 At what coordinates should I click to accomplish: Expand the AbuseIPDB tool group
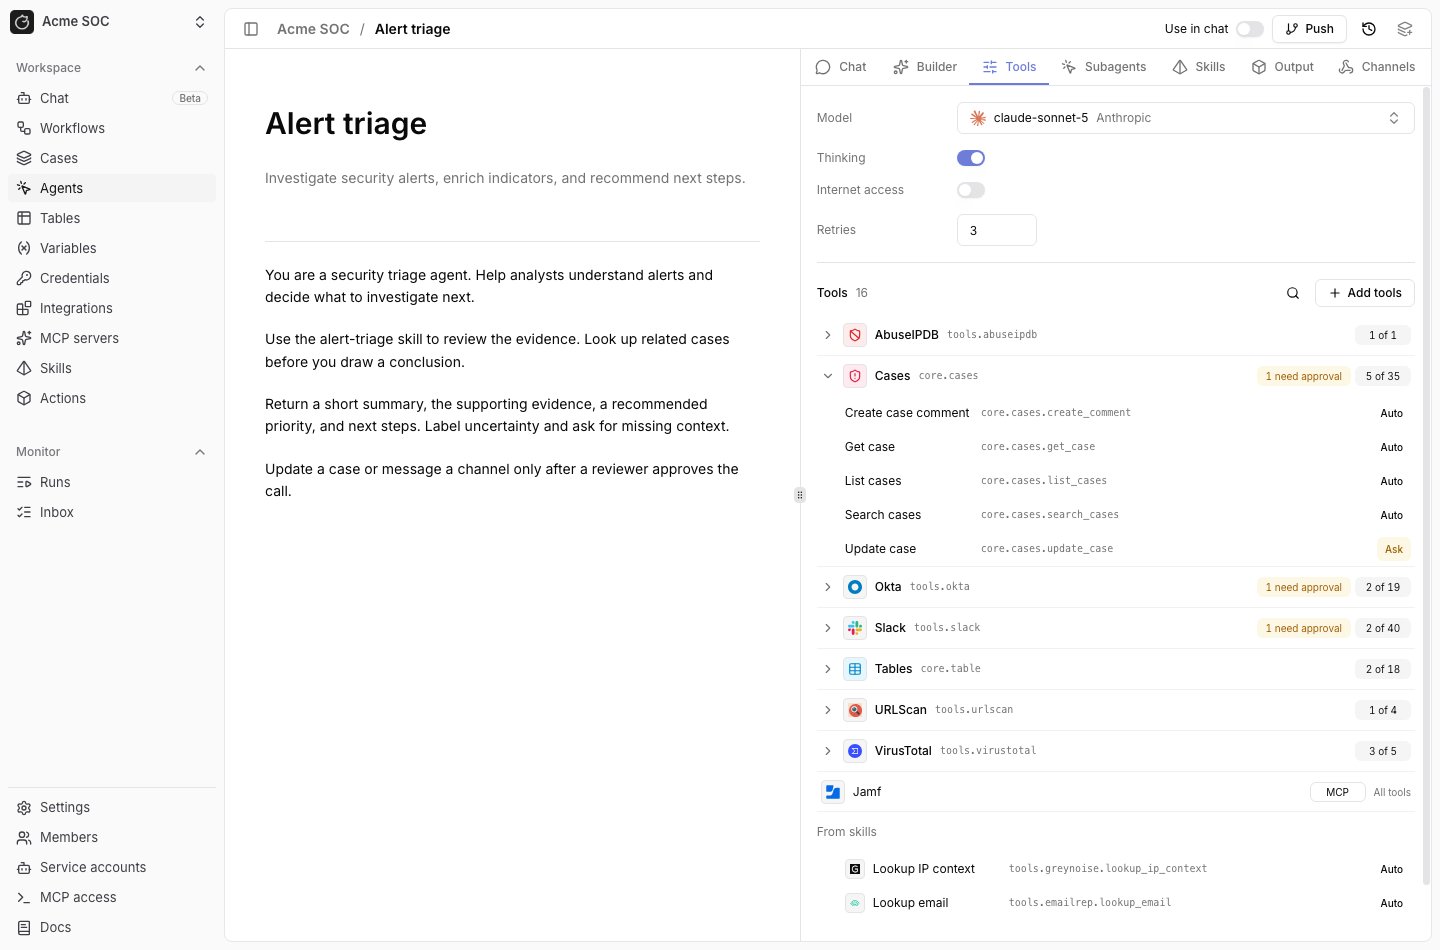click(827, 335)
